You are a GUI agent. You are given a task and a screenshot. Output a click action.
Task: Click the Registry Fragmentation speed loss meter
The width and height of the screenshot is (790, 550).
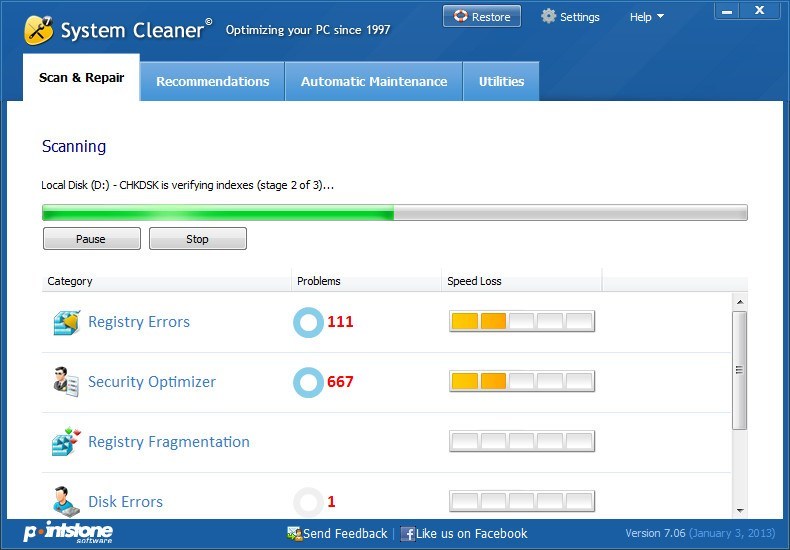[x=522, y=441]
